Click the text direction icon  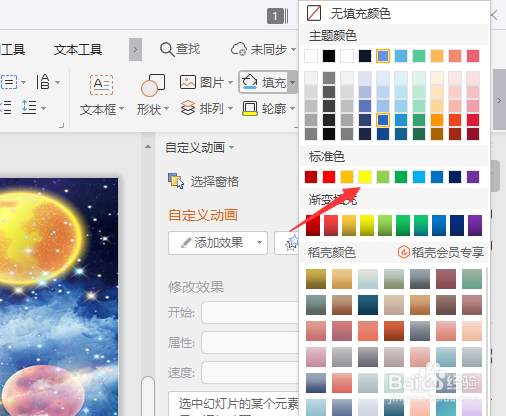pyautogui.click(x=43, y=82)
